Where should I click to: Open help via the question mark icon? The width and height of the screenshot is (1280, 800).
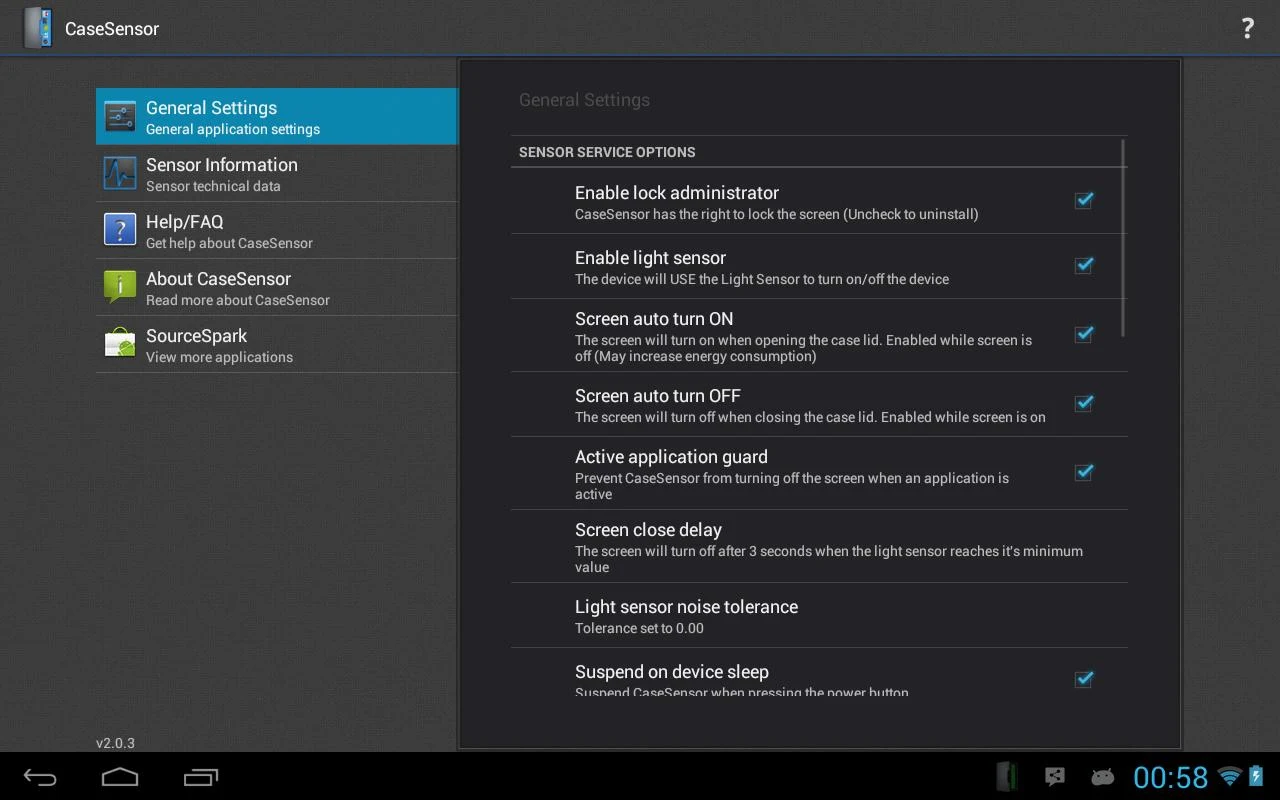[1247, 28]
